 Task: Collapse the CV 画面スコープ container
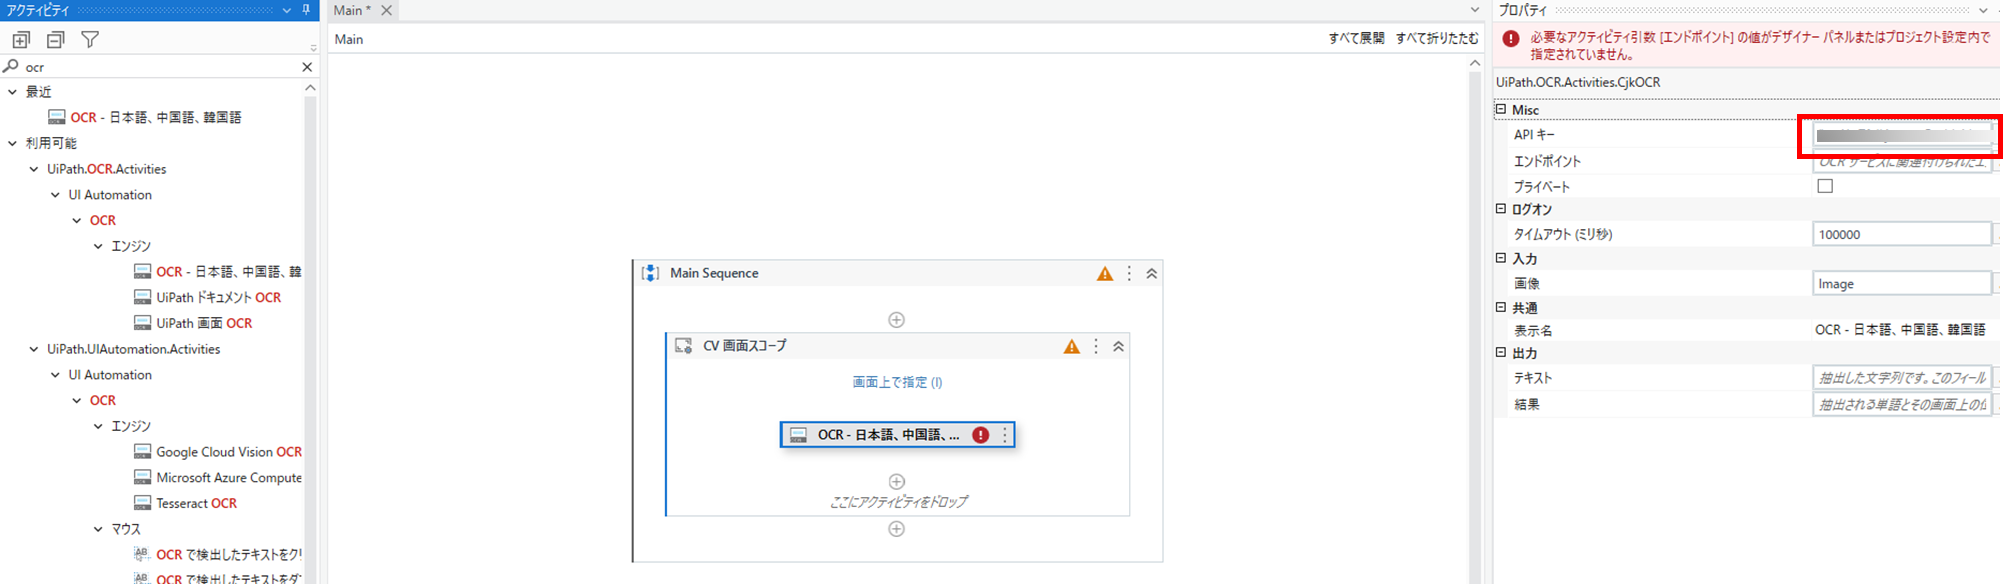point(1119,347)
